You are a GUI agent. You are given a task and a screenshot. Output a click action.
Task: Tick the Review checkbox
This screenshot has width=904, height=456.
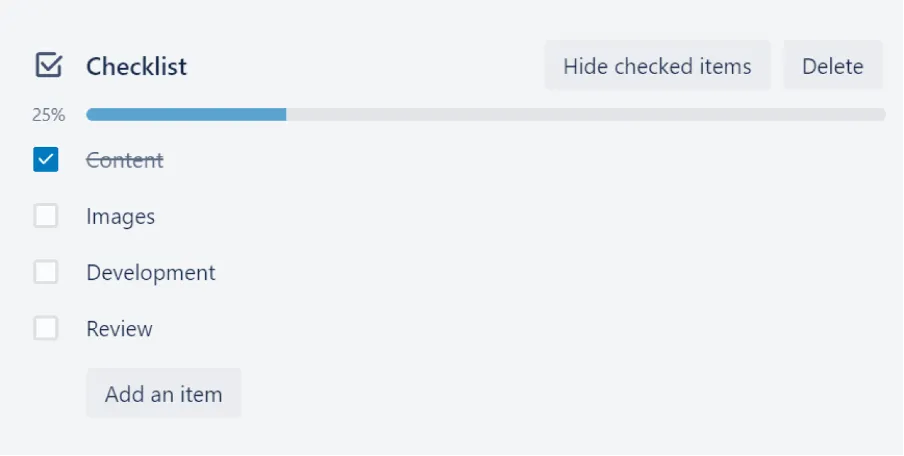point(46,328)
